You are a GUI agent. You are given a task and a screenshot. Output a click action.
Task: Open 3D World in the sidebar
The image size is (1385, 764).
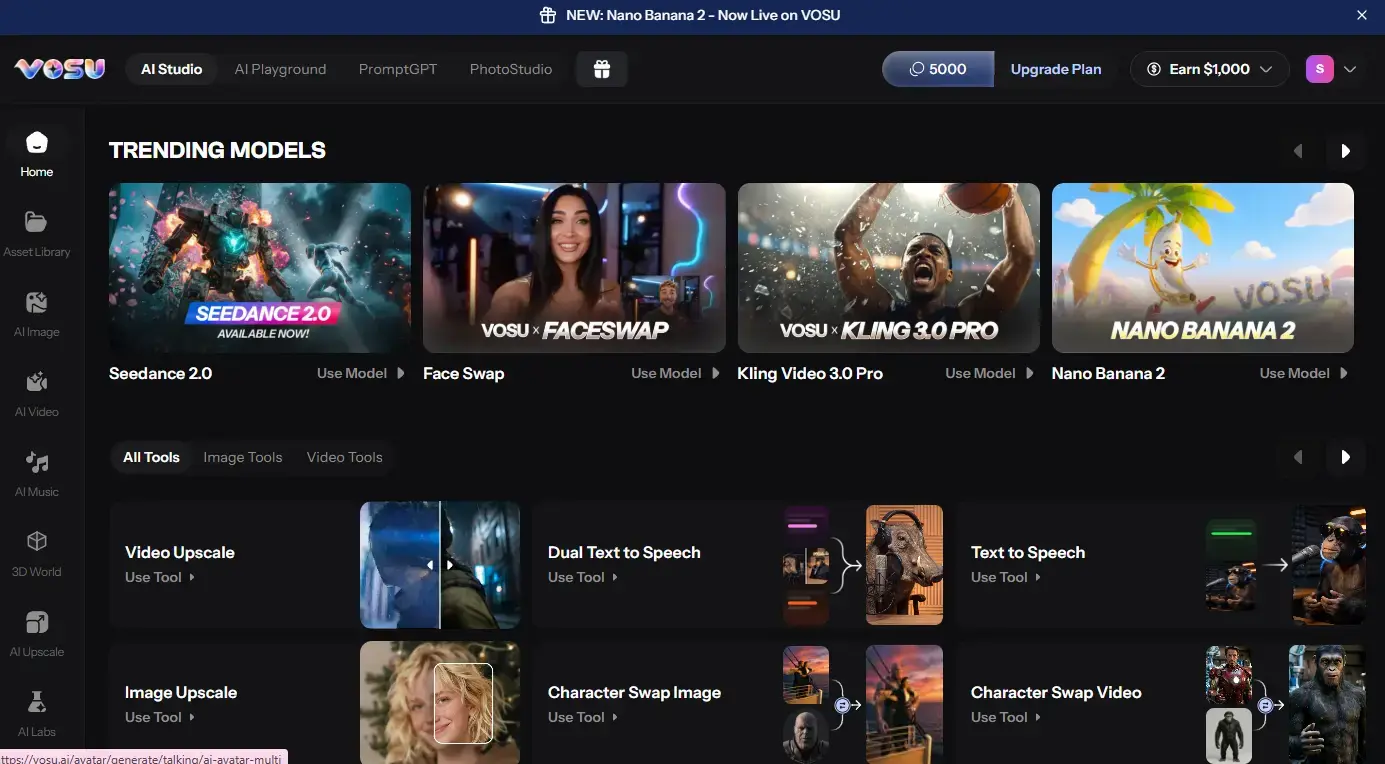37,554
